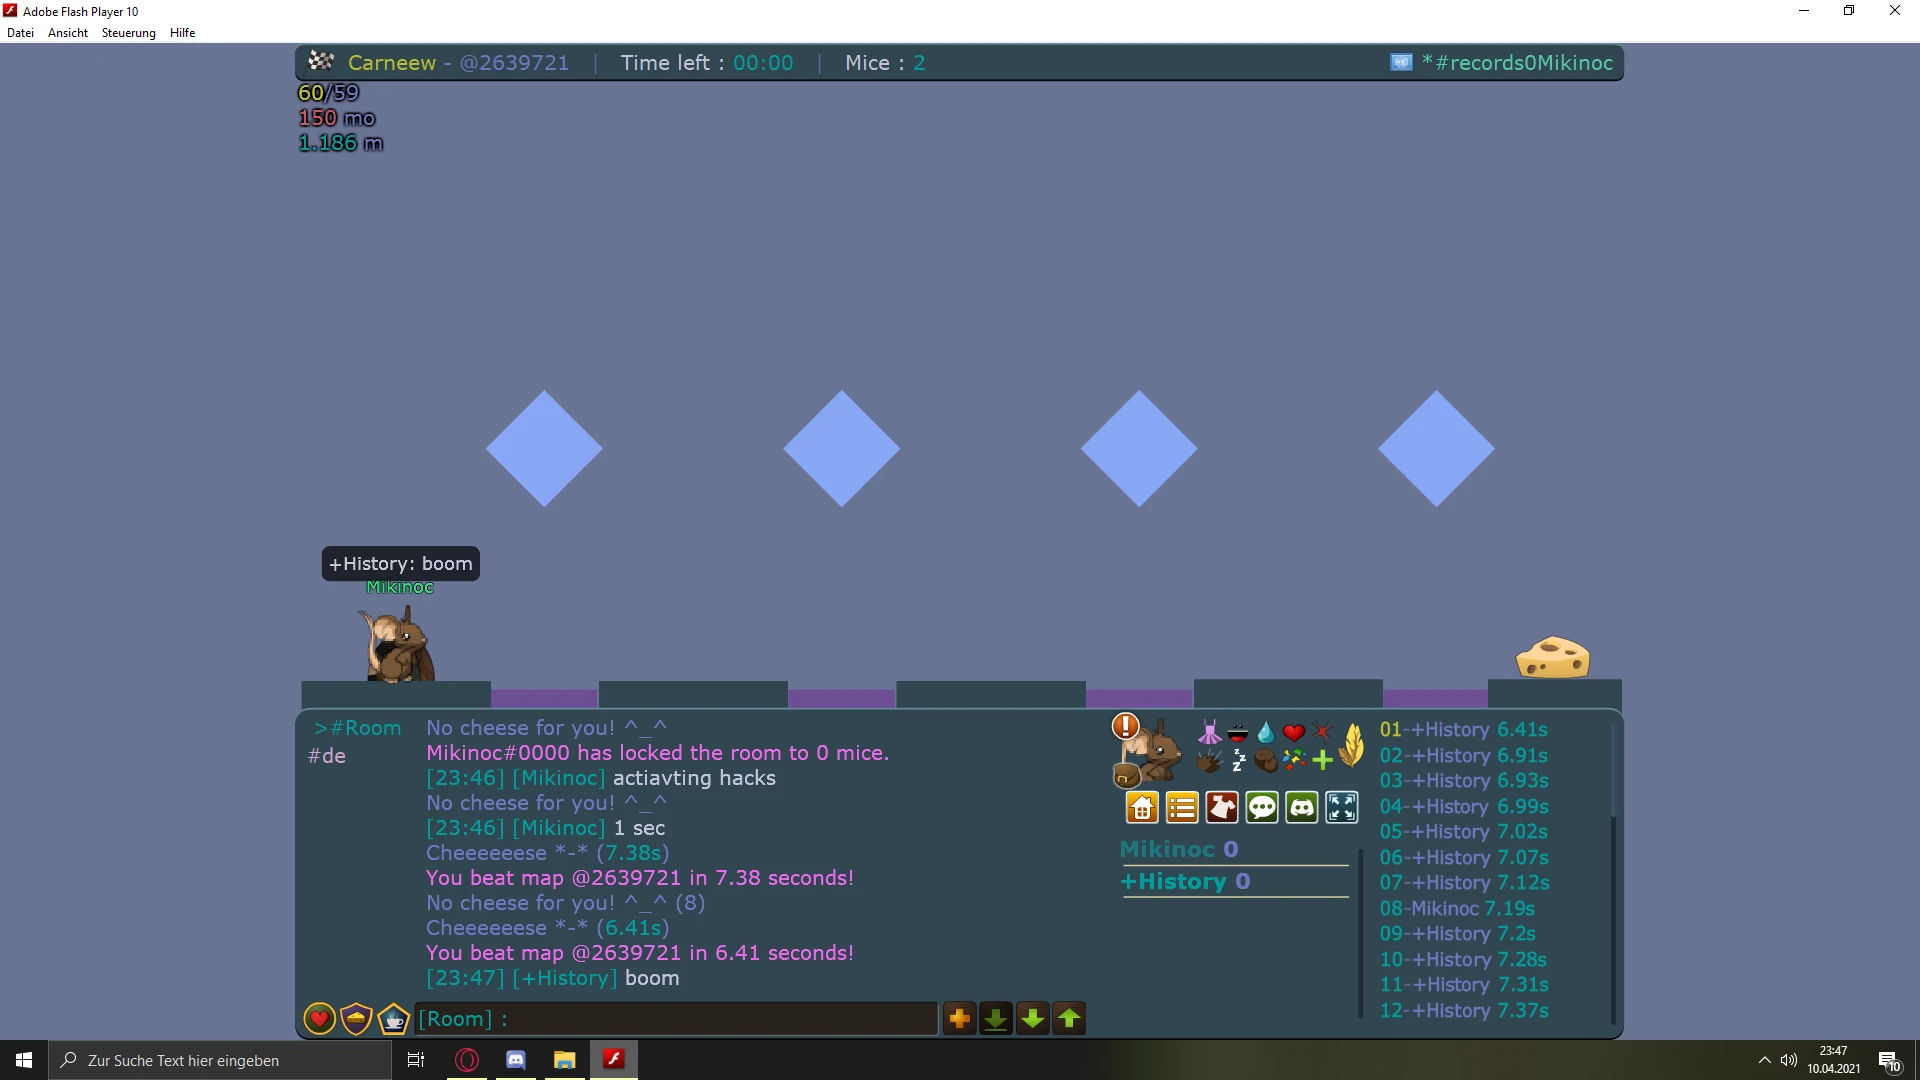Show hidden system tray icons
Image resolution: width=1920 pixels, height=1080 pixels.
[1764, 1060]
